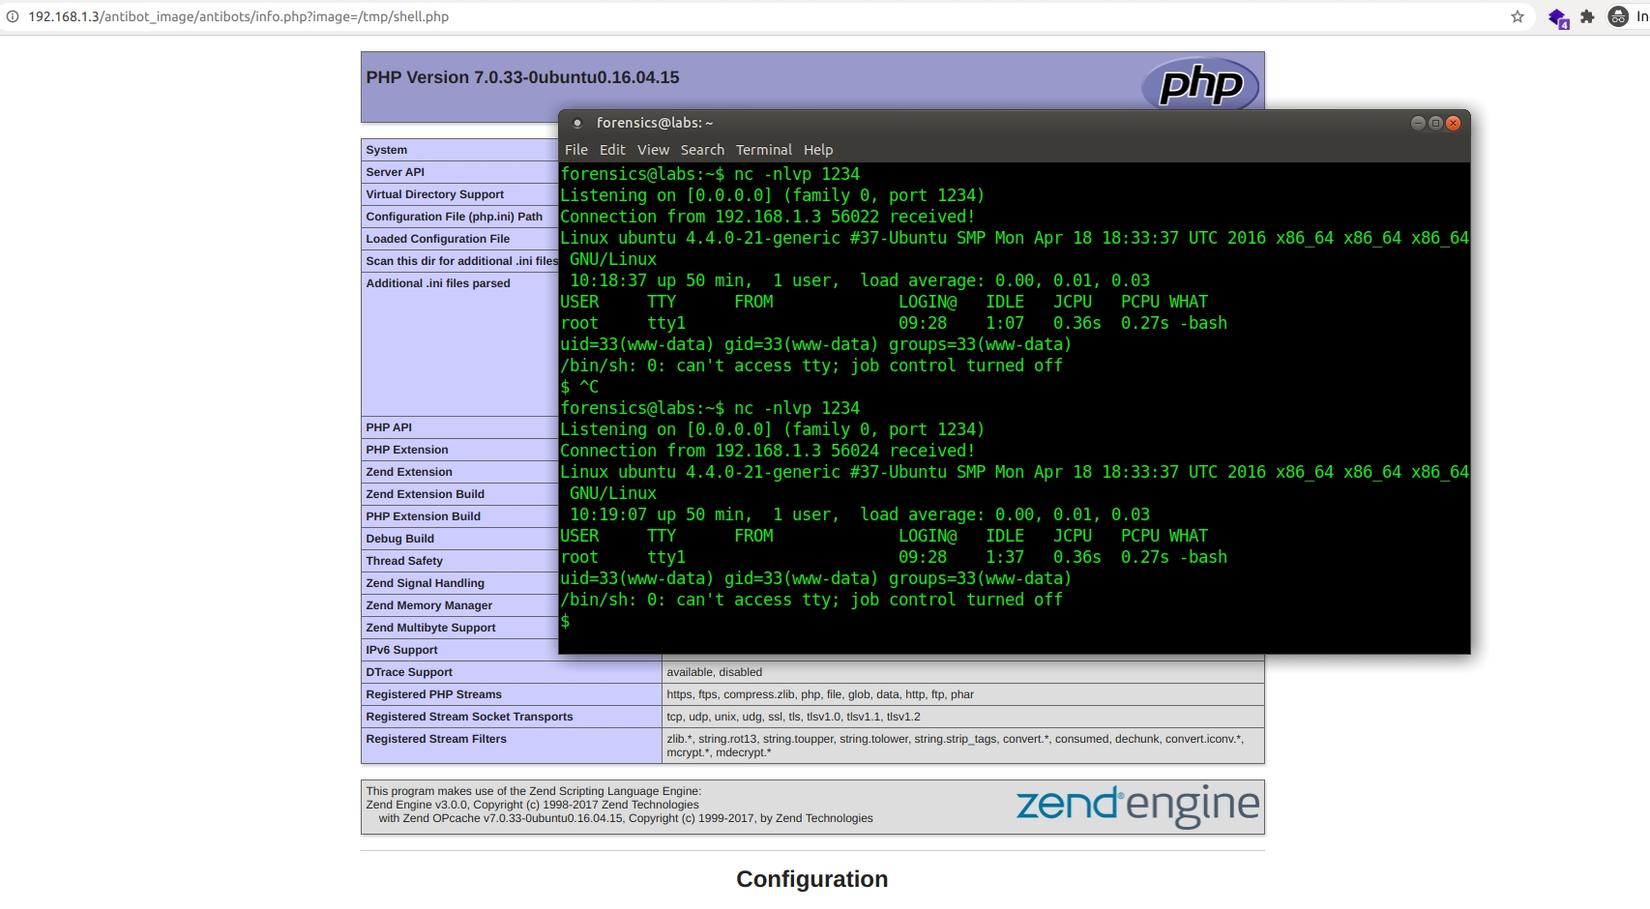The image size is (1650, 909).
Task: Open the View menu in terminal
Action: click(x=653, y=150)
